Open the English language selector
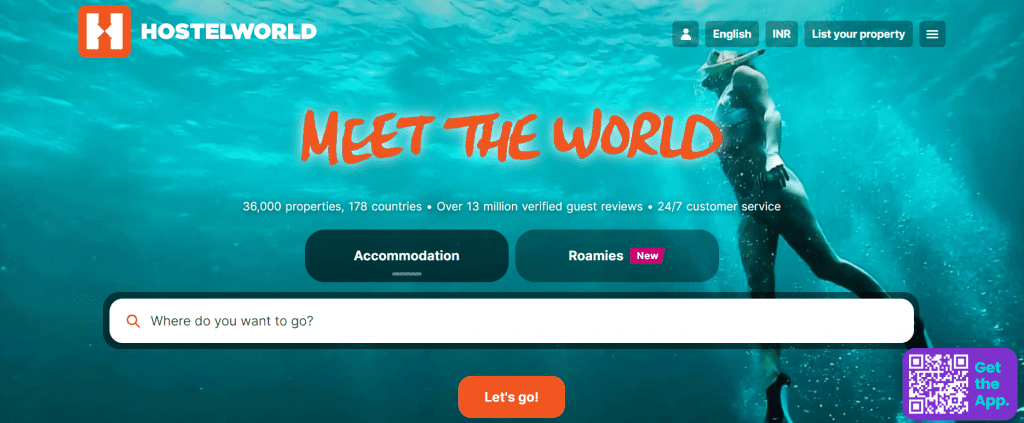The image size is (1024, 423). [x=732, y=35]
